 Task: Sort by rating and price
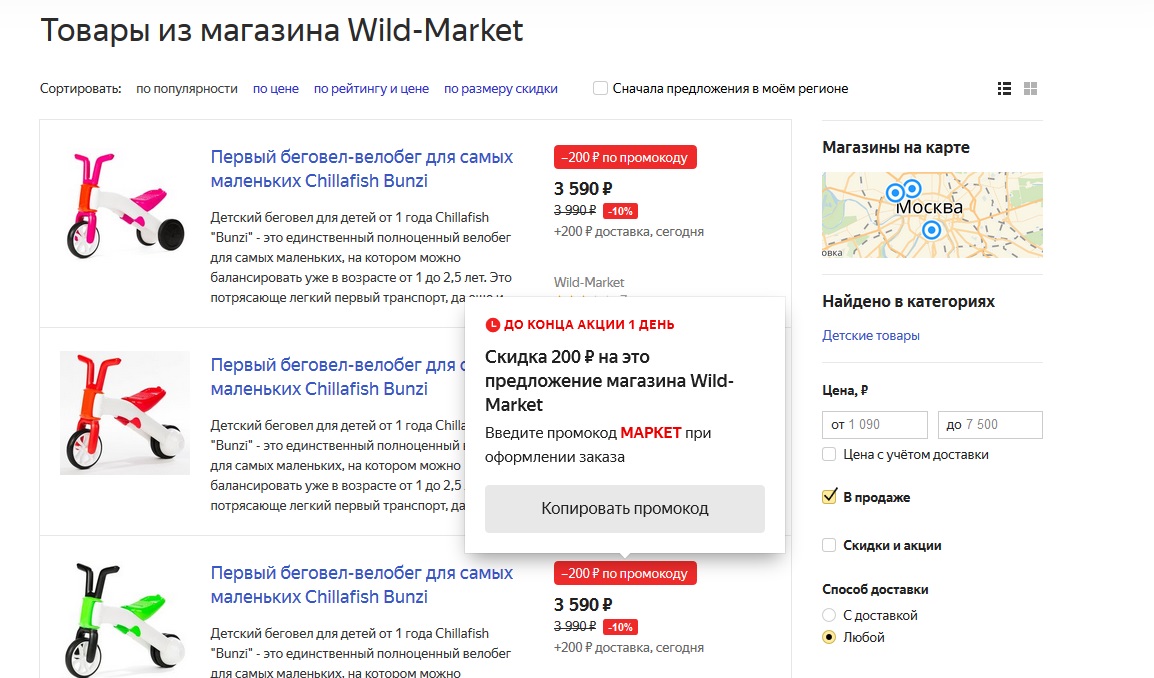[x=372, y=88]
